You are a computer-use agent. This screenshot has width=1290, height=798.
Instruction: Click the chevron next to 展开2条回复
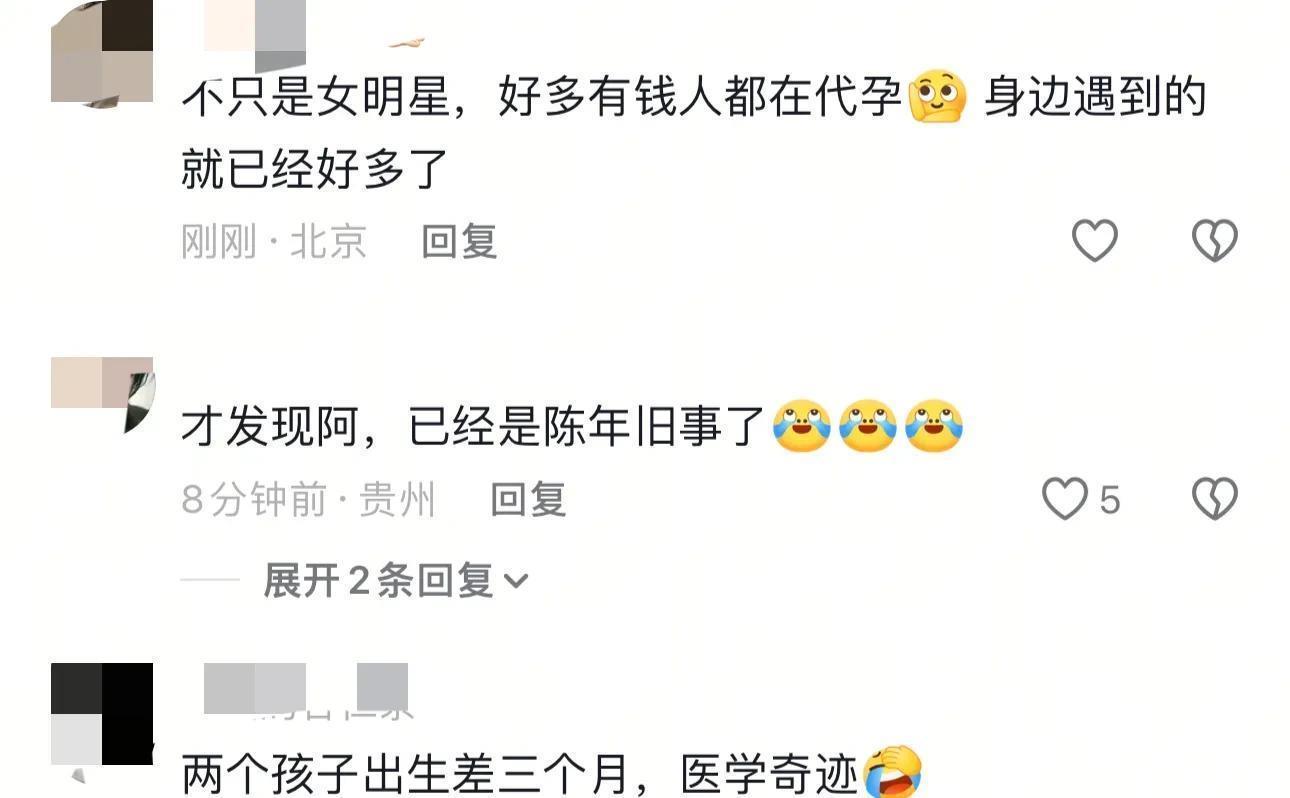[516, 581]
